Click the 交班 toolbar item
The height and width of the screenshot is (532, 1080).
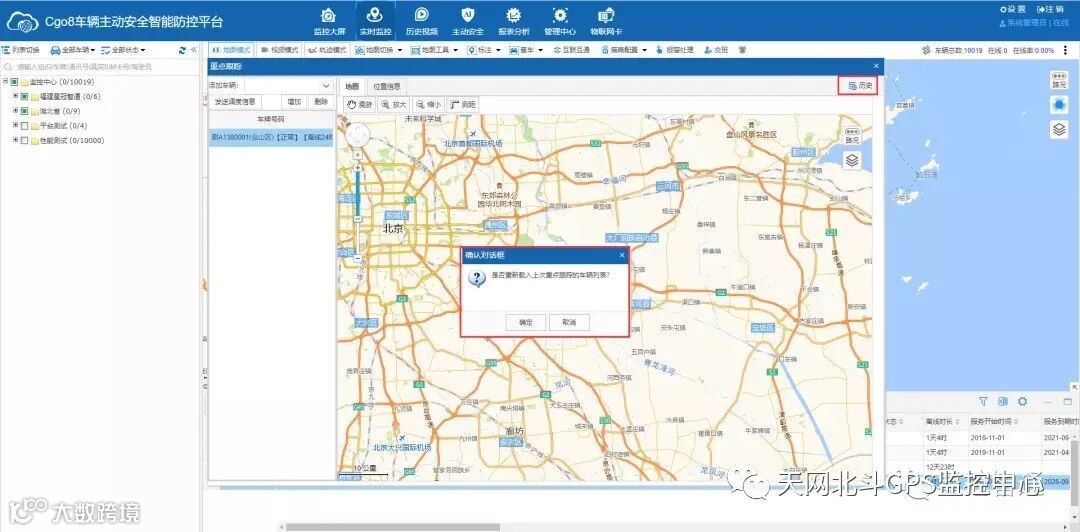coord(716,50)
